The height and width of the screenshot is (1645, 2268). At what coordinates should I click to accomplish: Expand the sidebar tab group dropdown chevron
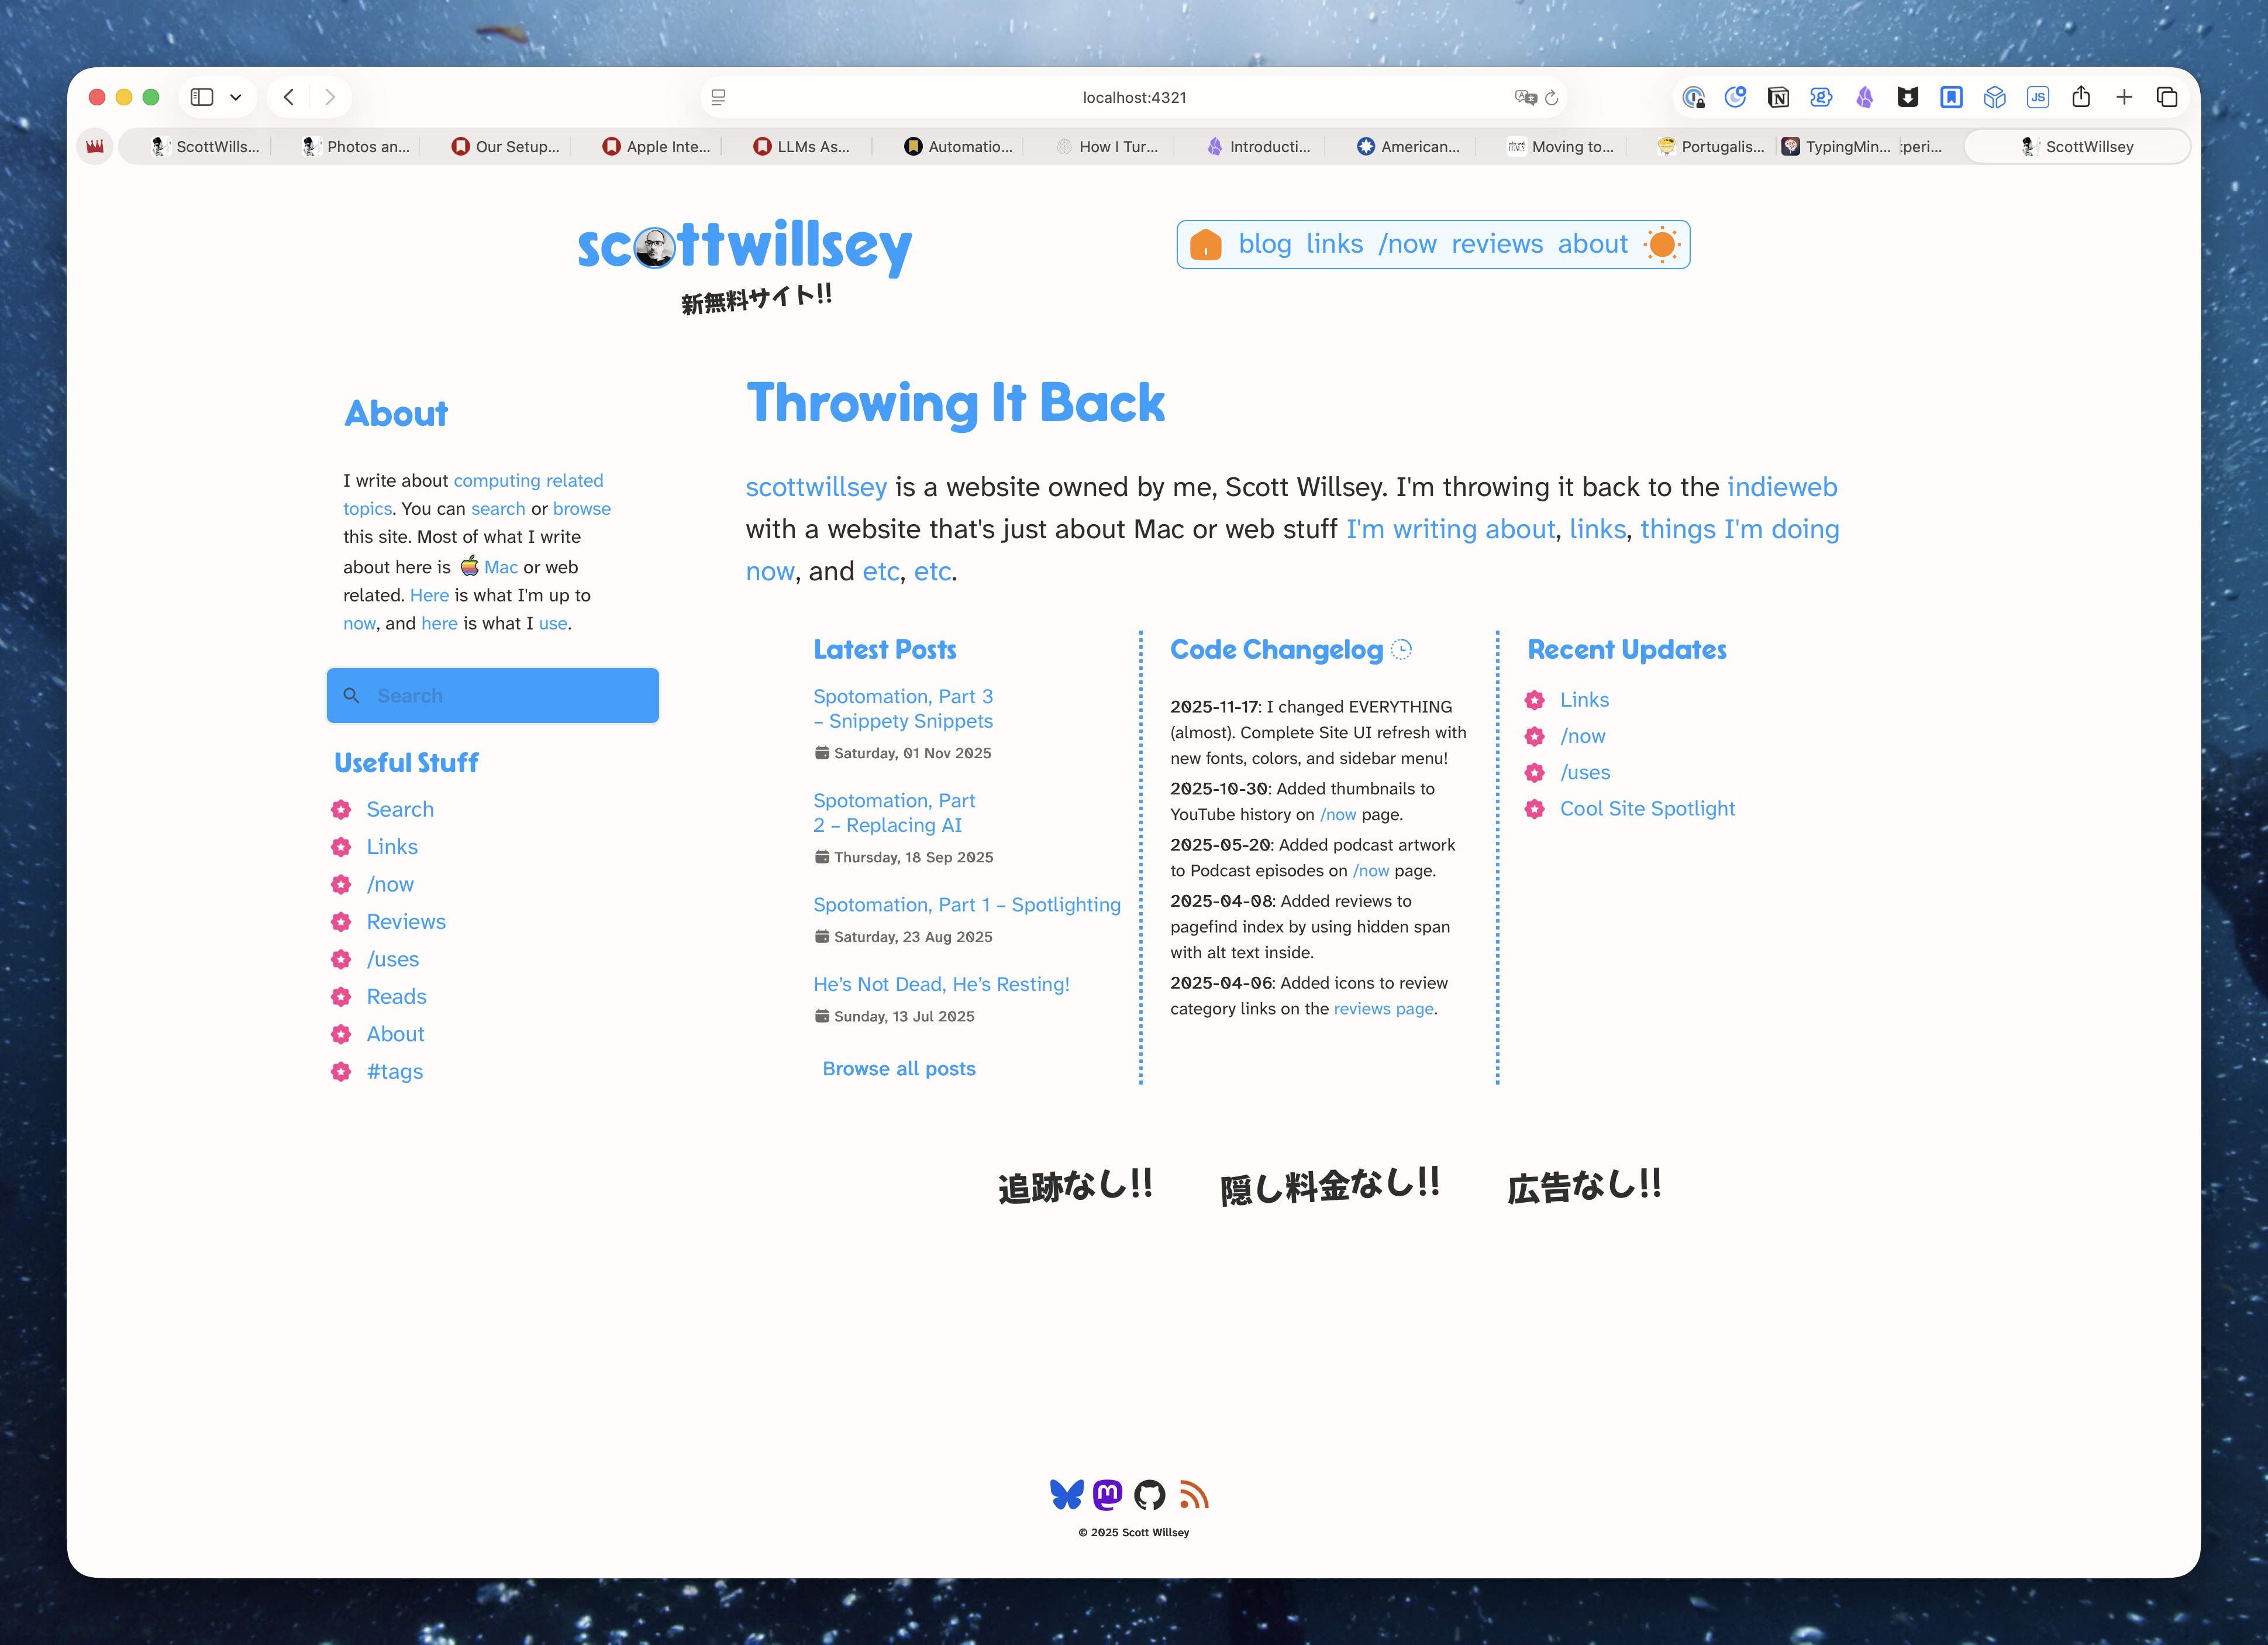[x=236, y=97]
